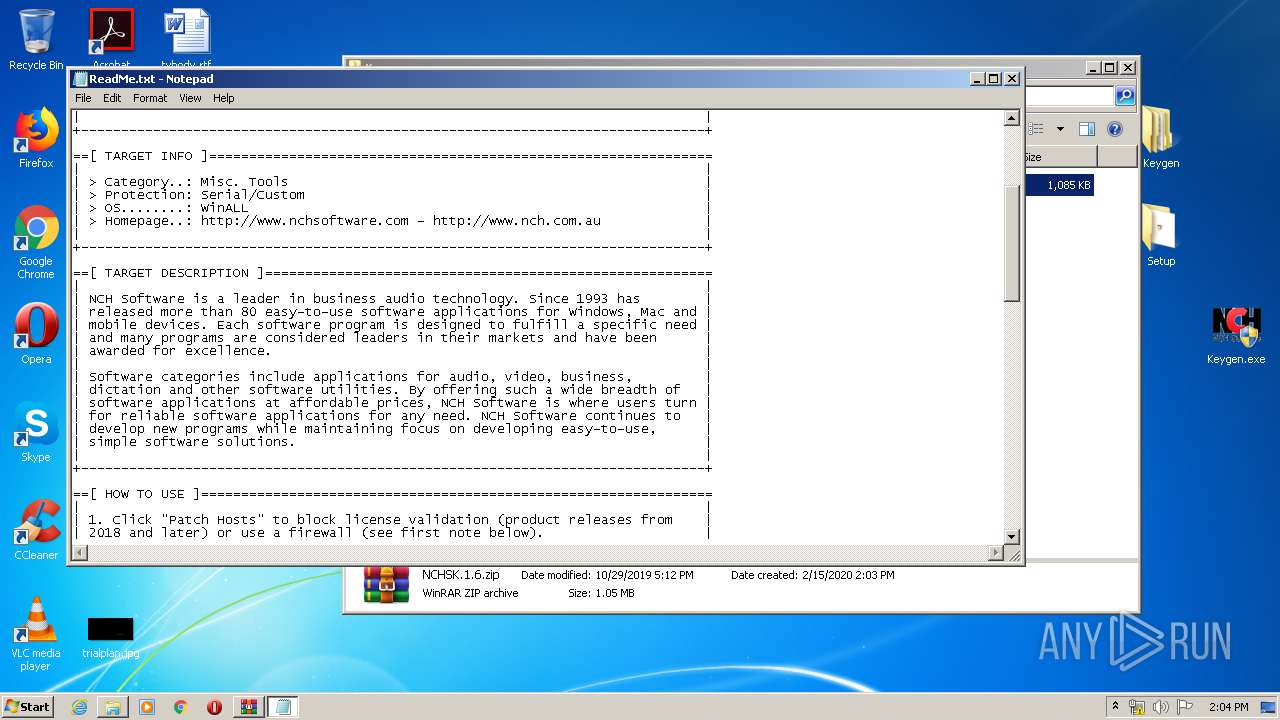Open VLC media player shortcut
This screenshot has height=720, width=1280.
pyautogui.click(x=36, y=634)
